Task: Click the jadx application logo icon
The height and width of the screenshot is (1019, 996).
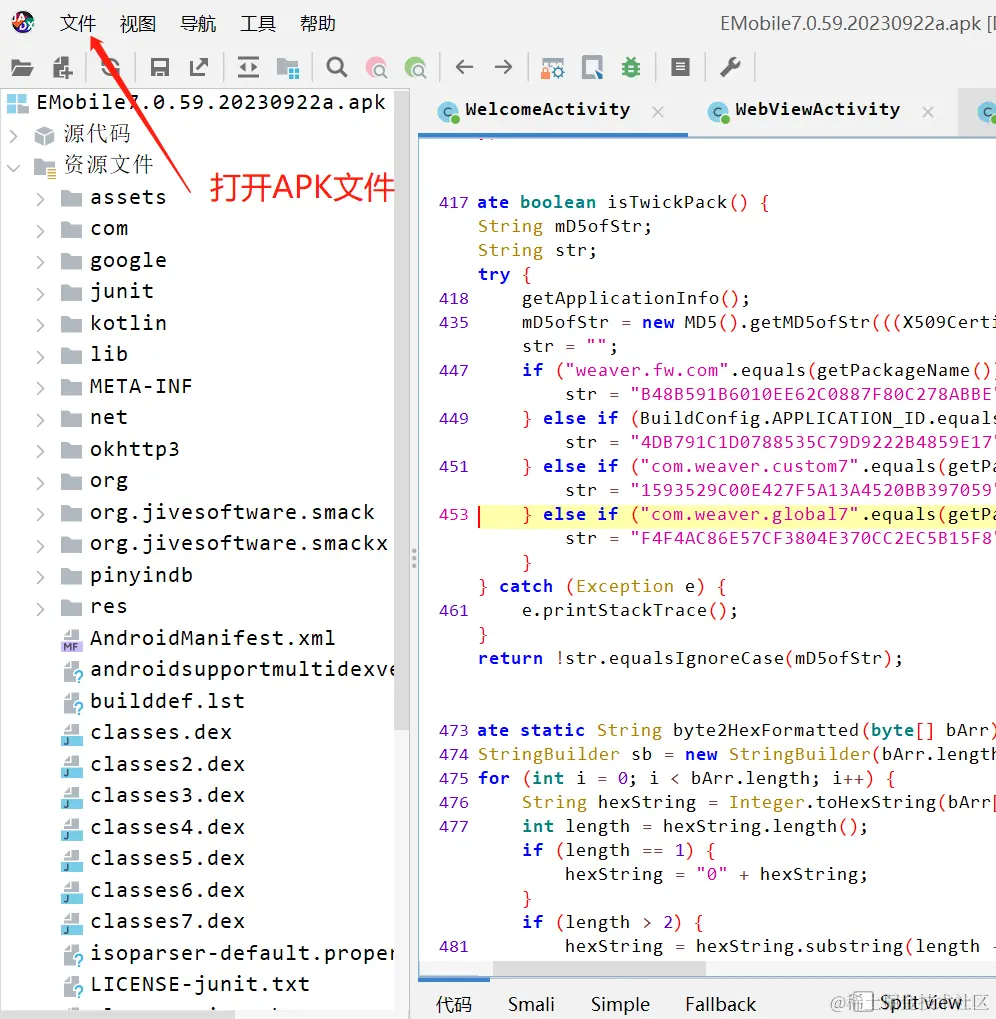Action: [23, 22]
